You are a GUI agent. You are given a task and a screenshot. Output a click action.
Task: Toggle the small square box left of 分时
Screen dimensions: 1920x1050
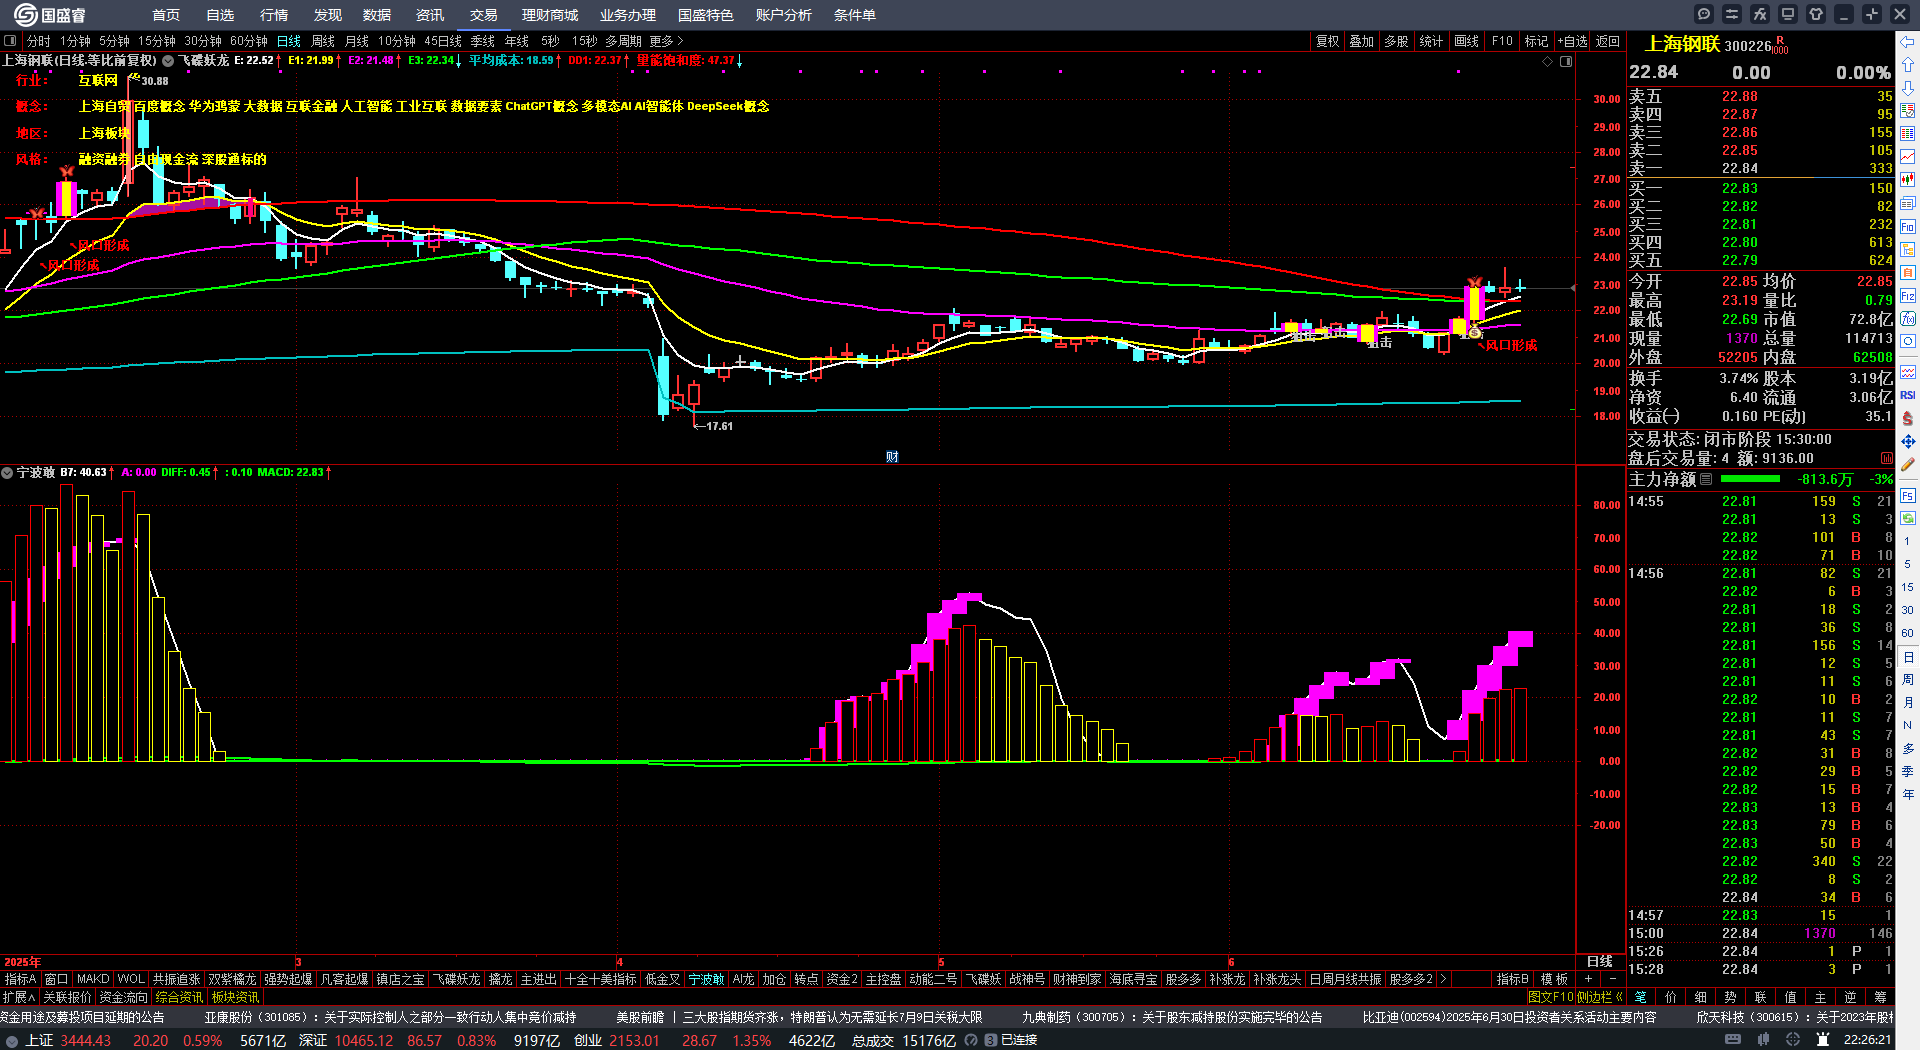[x=10, y=41]
